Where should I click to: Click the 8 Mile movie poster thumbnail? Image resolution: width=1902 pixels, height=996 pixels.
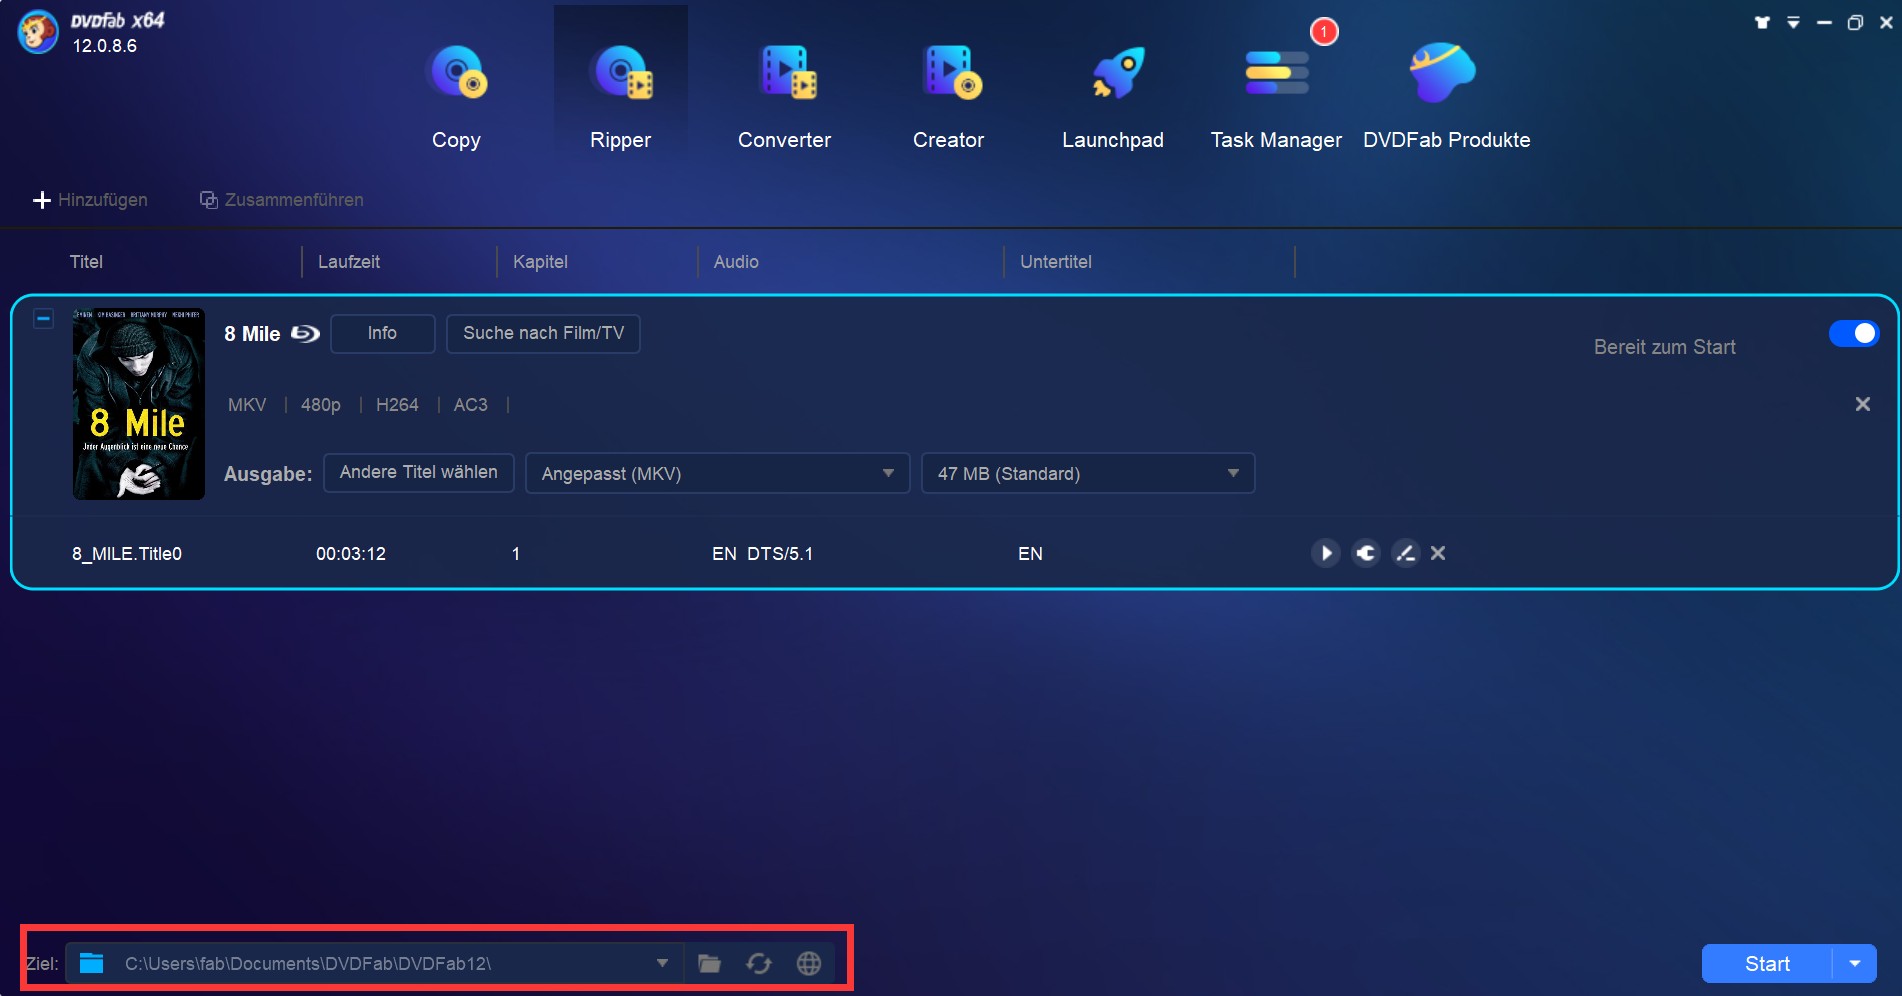tap(139, 404)
